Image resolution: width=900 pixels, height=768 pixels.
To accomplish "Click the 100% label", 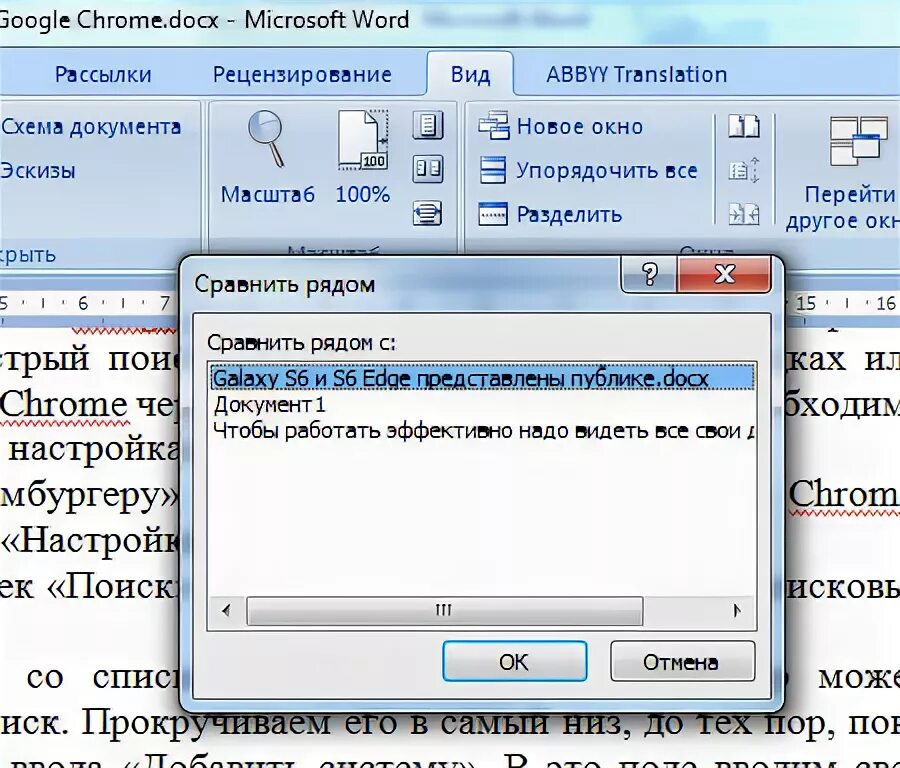I will tap(363, 195).
